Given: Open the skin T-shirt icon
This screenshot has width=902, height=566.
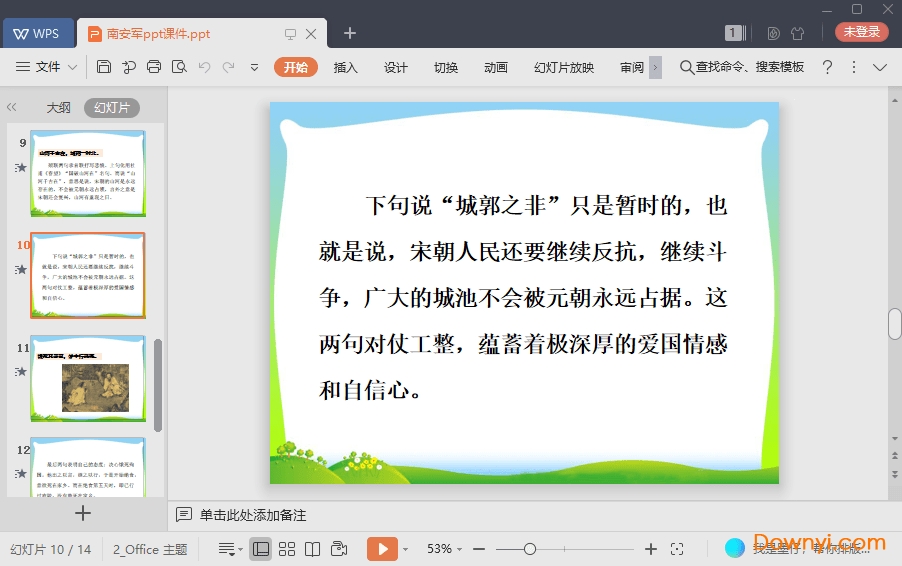Looking at the screenshot, I should coord(797,33).
